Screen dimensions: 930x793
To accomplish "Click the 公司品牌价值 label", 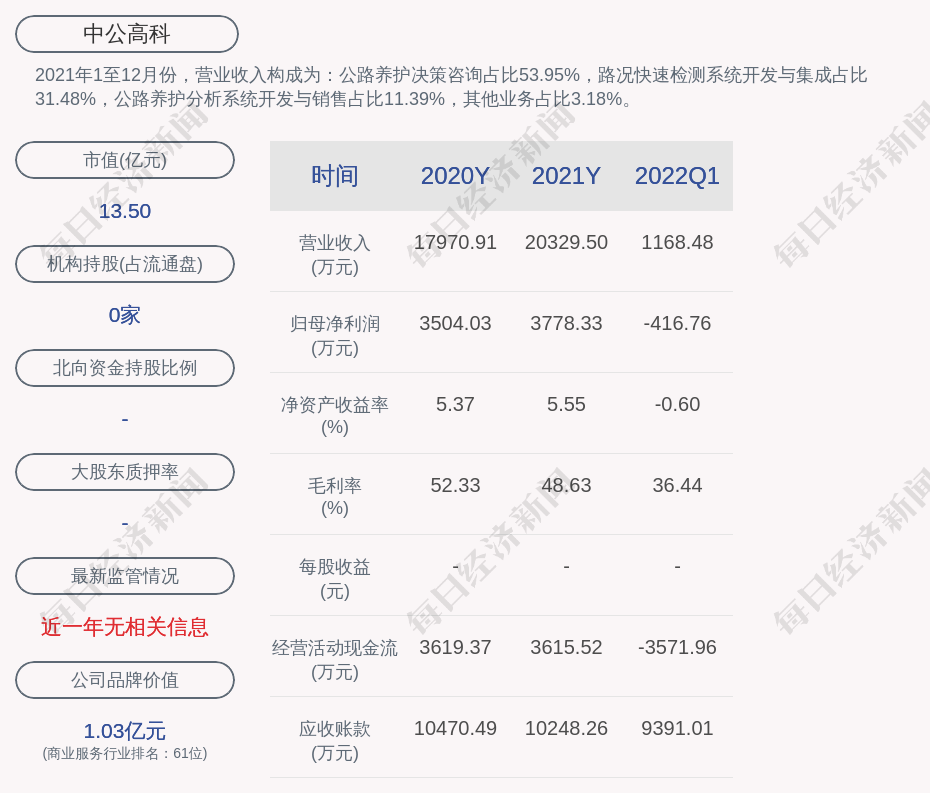I will point(125,680).
